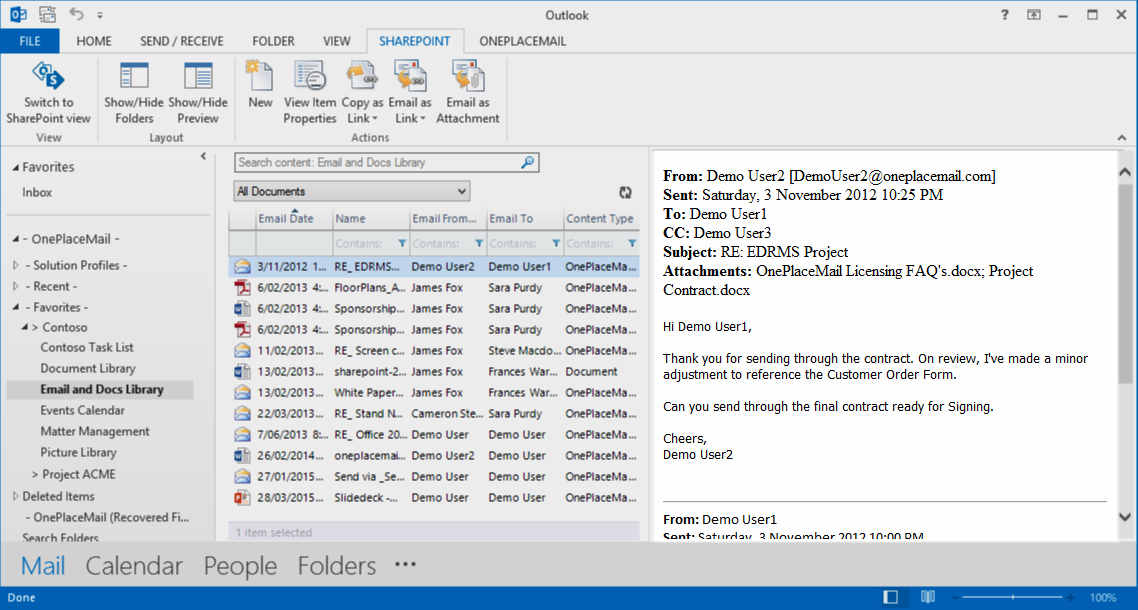Viewport: 1138px width, 610px height.
Task: Go to Calendar in the navigation bar
Action: click(134, 566)
